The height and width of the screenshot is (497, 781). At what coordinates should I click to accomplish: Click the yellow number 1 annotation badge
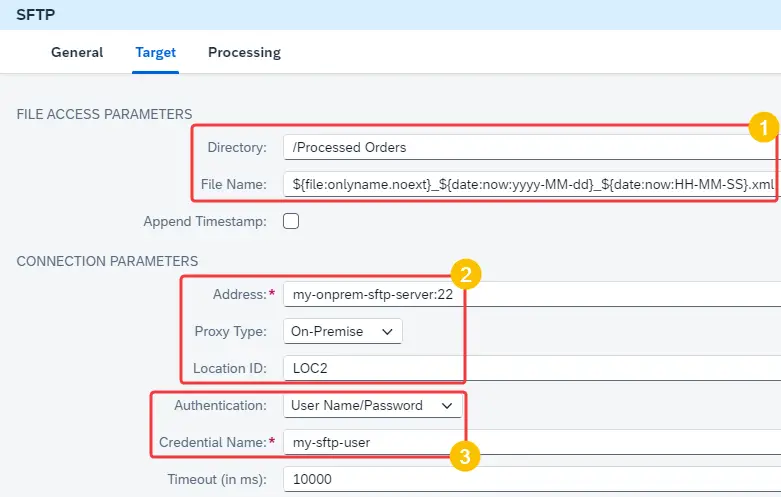tap(764, 127)
